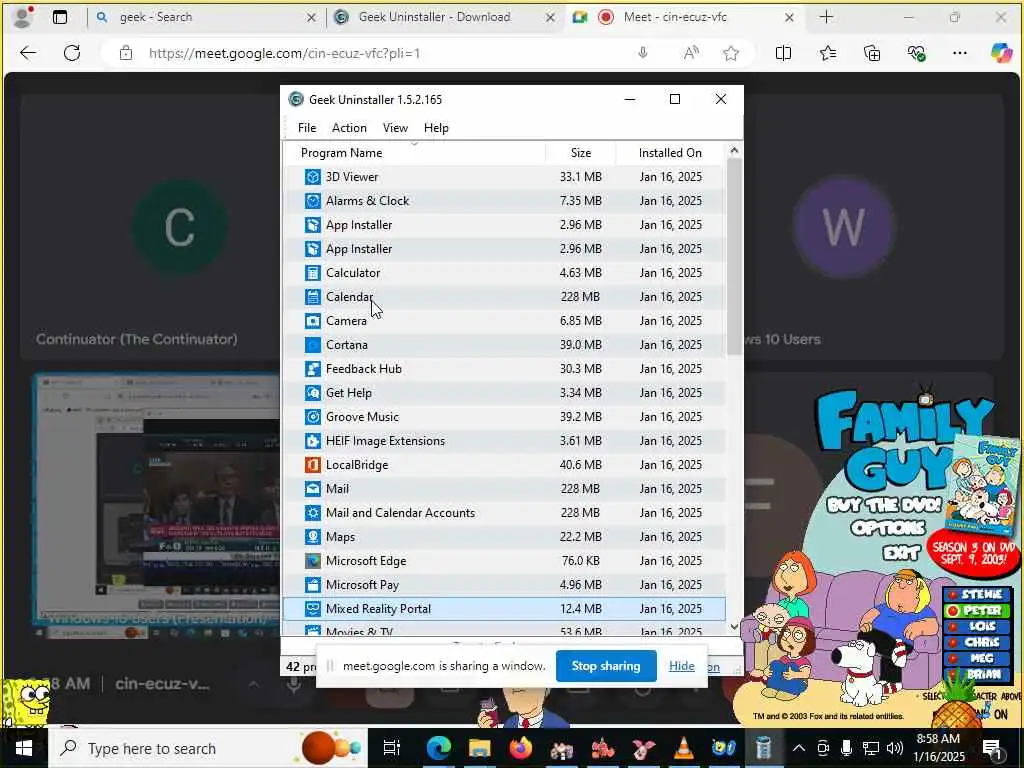Select the Microsoft Pay icon

tap(313, 585)
